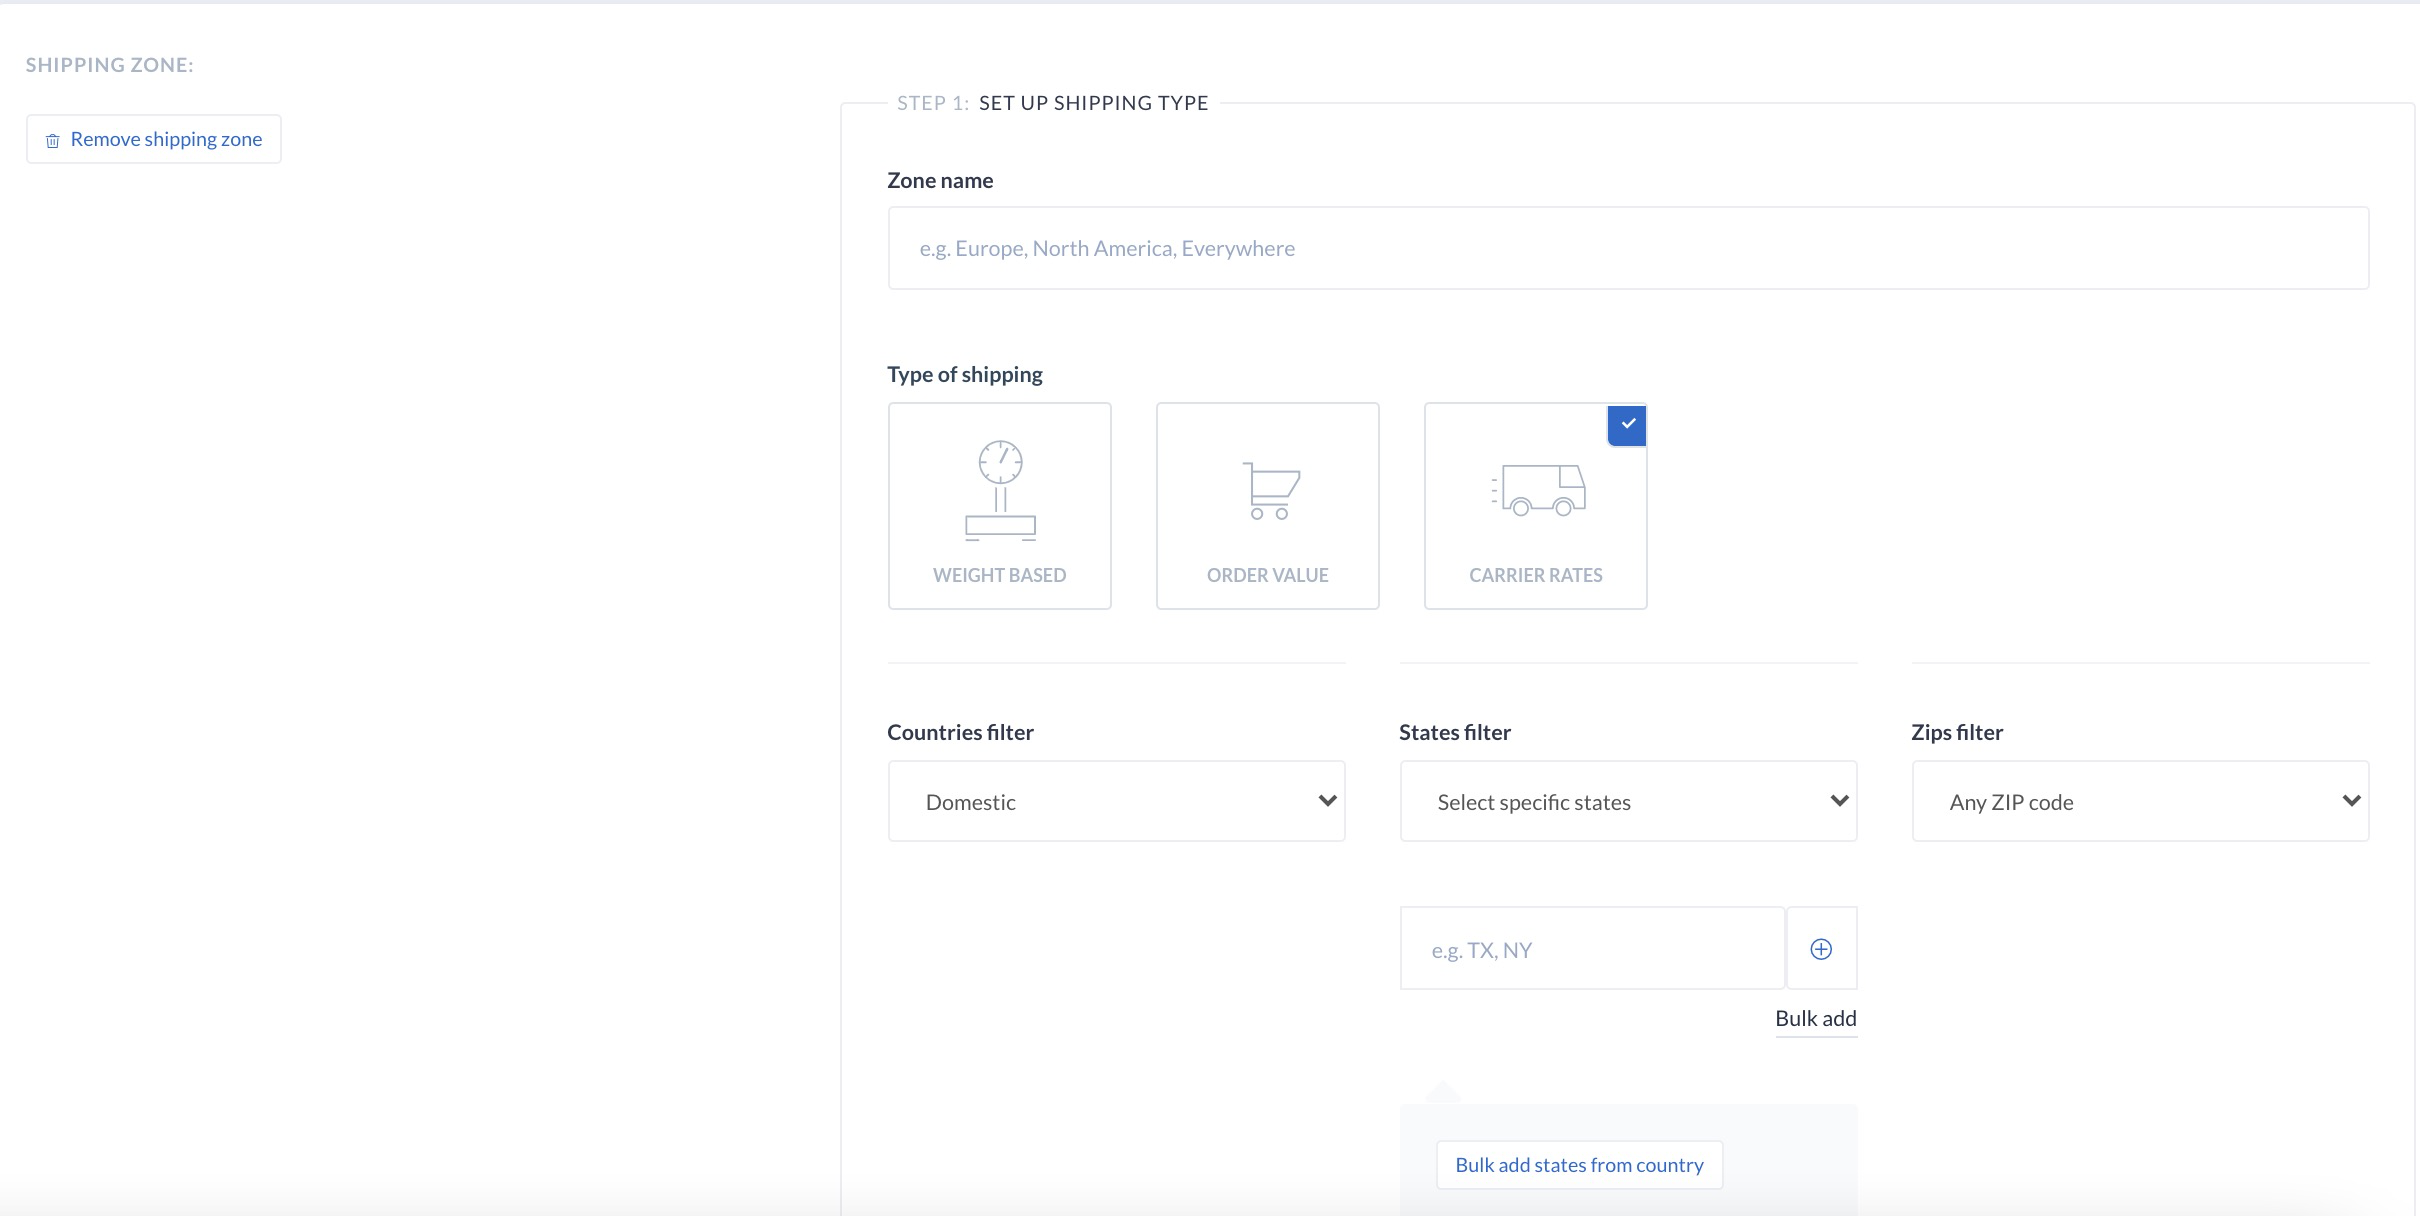Select the WEIGHT BASED shipping type label
This screenshot has height=1216, width=2420.
coord(999,575)
